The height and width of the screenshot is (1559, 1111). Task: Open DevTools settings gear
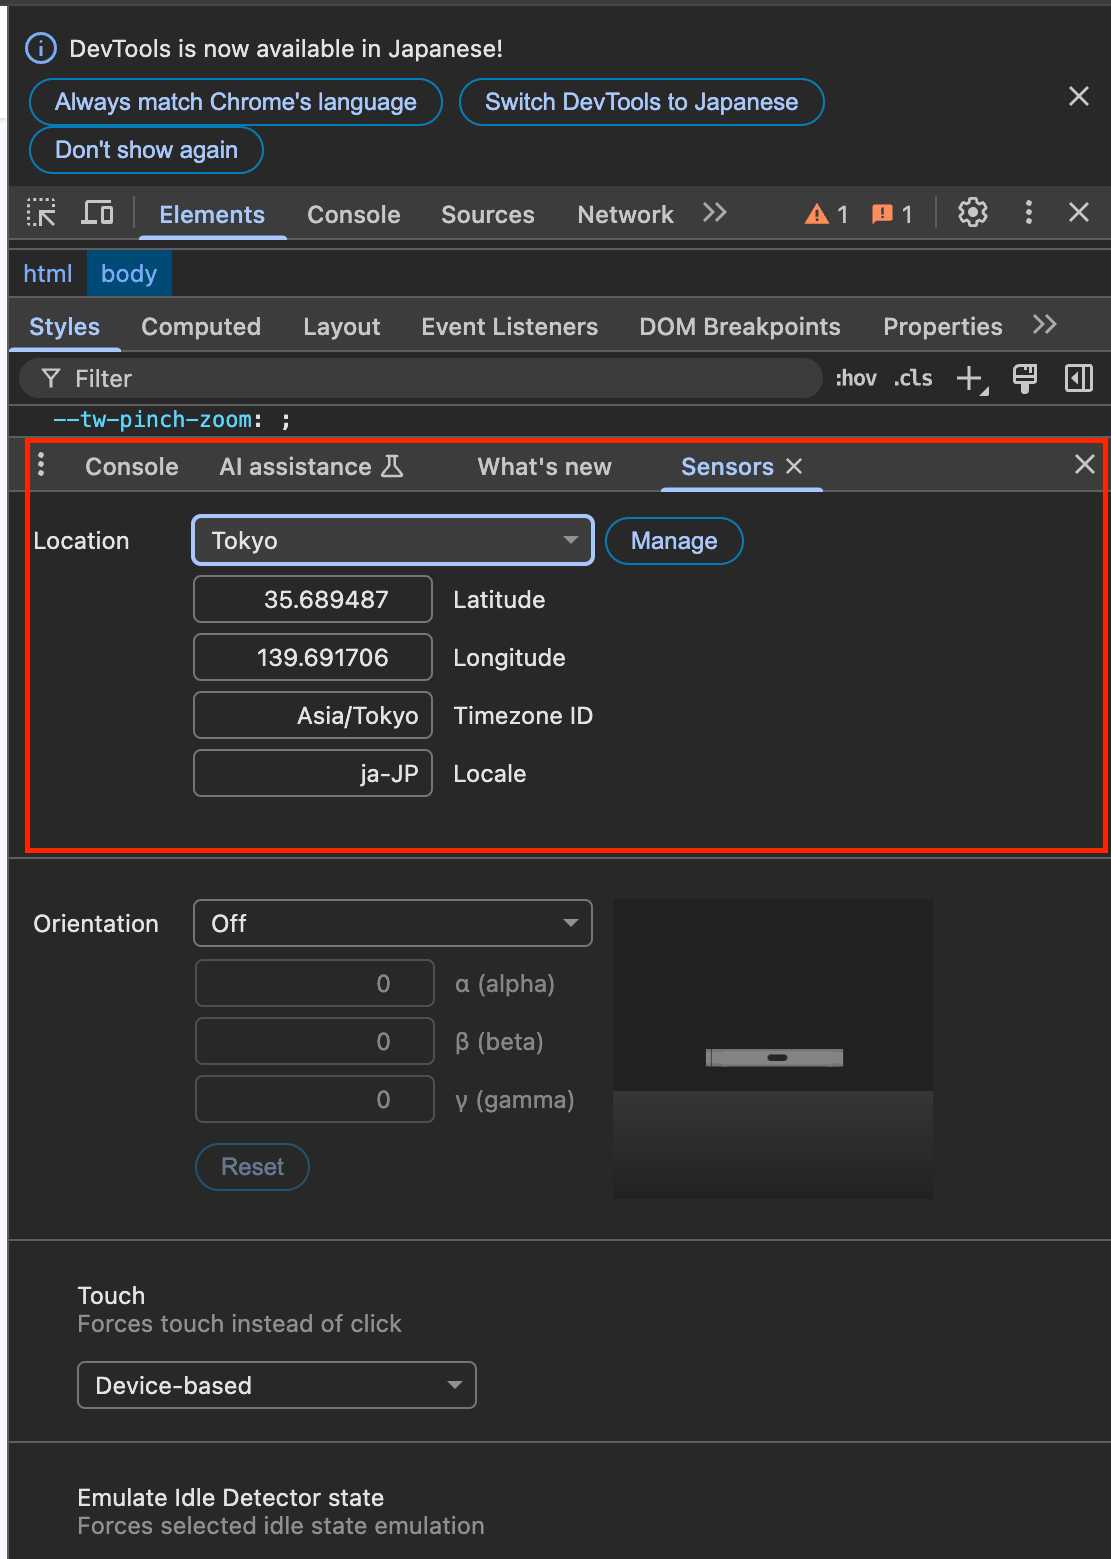point(972,213)
